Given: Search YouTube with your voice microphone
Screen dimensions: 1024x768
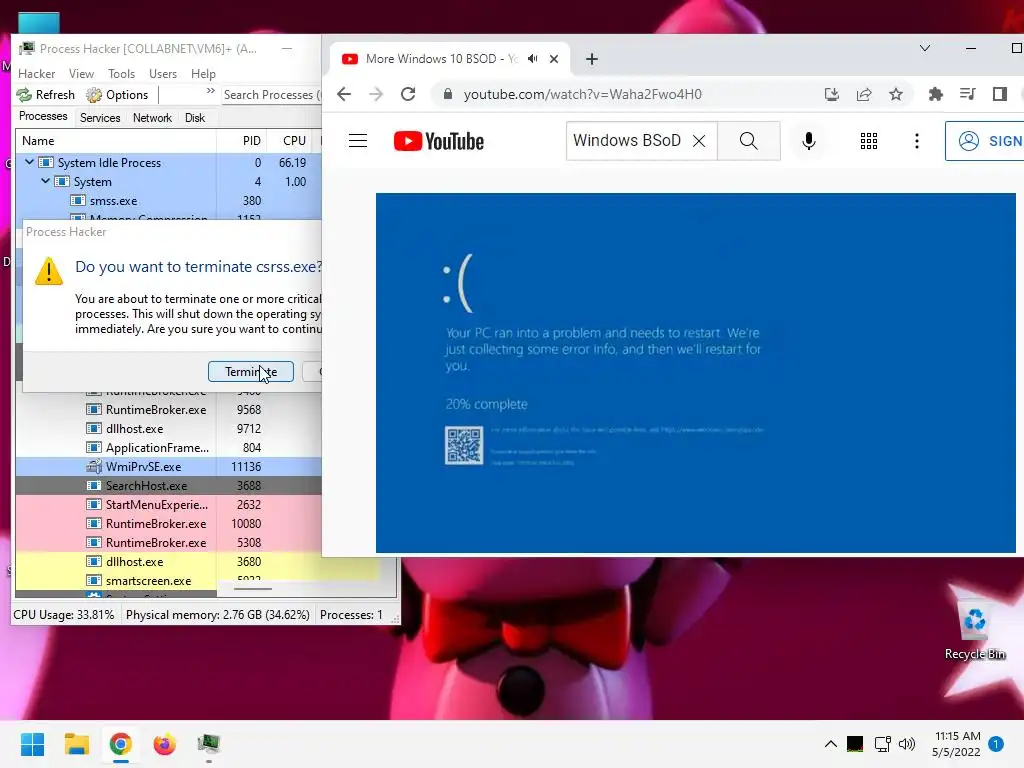Looking at the screenshot, I should [x=808, y=140].
